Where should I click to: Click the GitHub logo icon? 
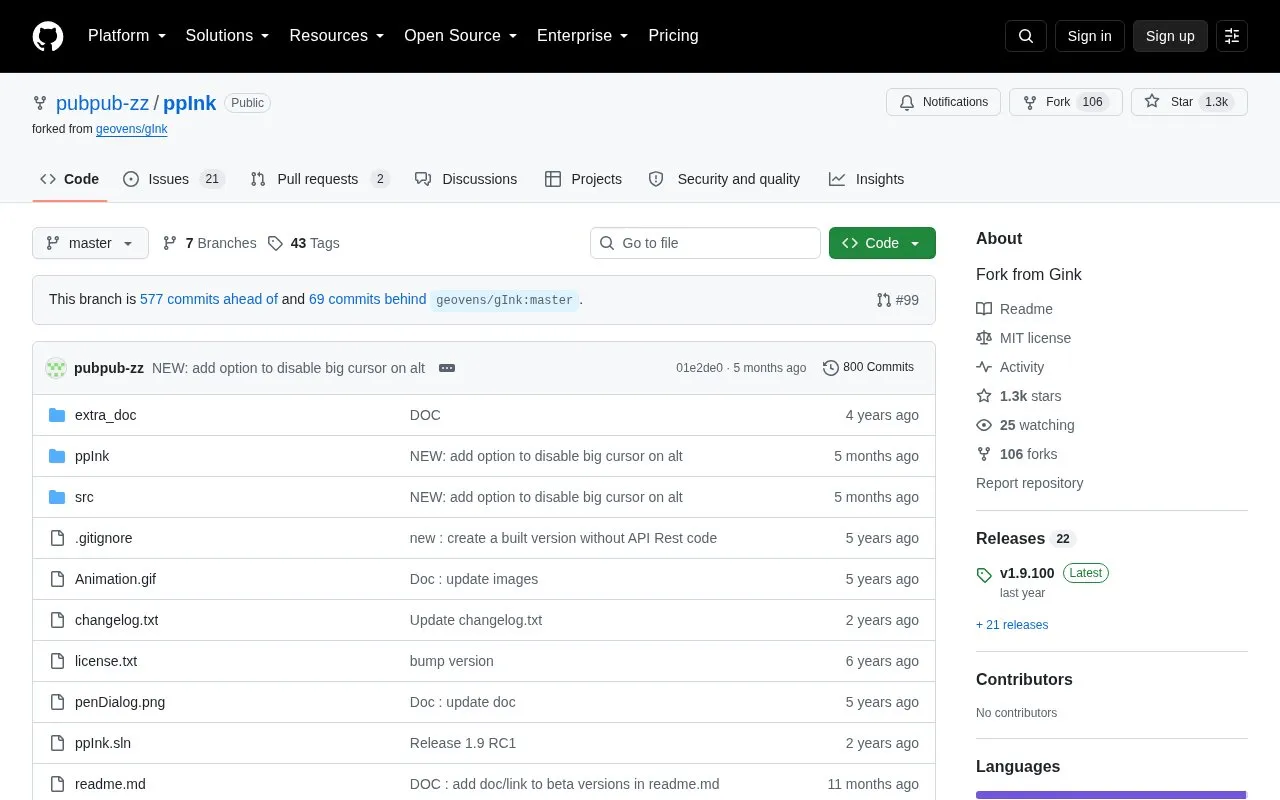(x=48, y=36)
